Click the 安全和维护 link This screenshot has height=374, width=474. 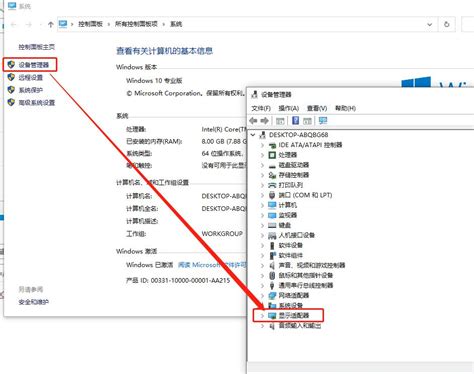(x=34, y=302)
